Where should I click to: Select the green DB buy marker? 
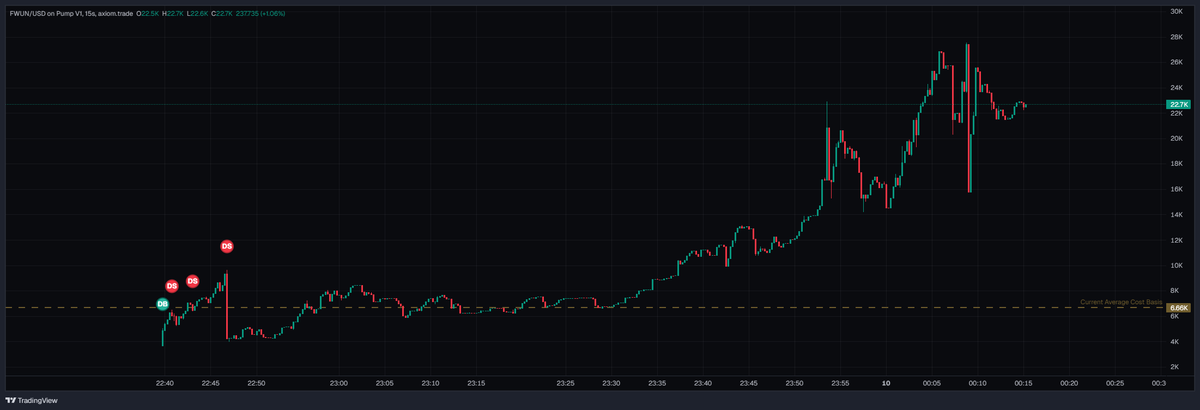[162, 304]
